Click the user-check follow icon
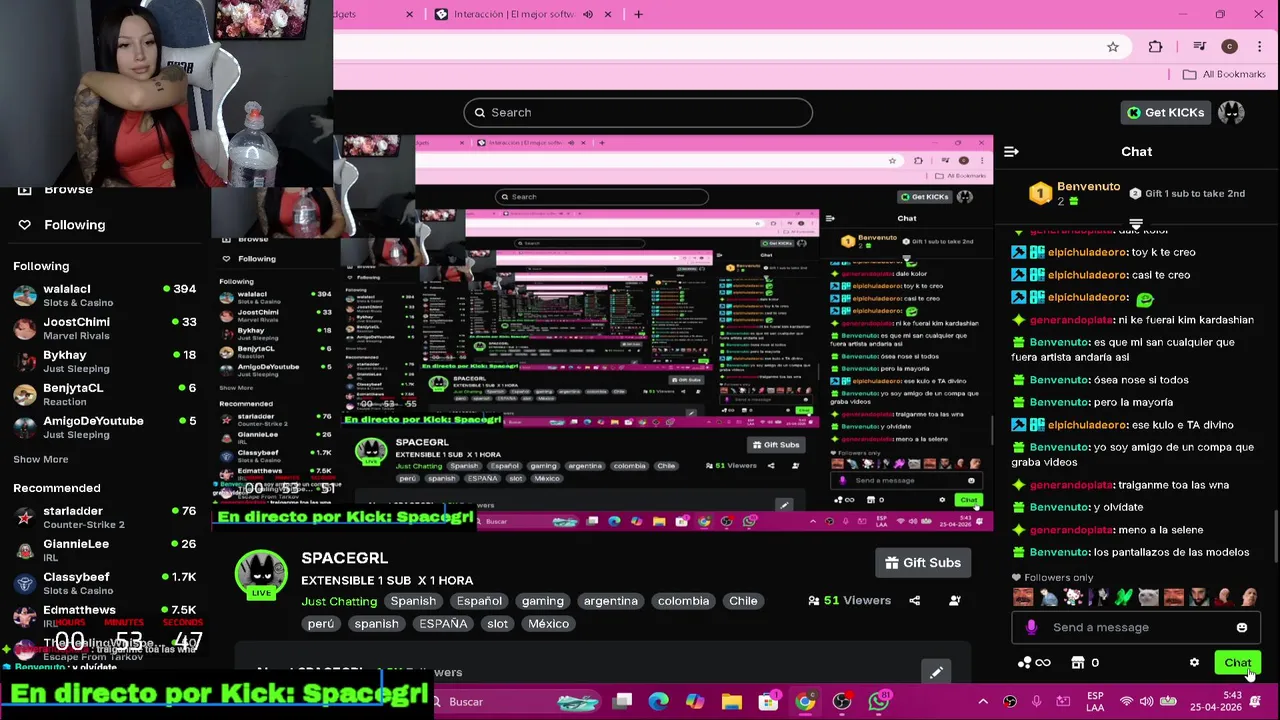 [955, 601]
